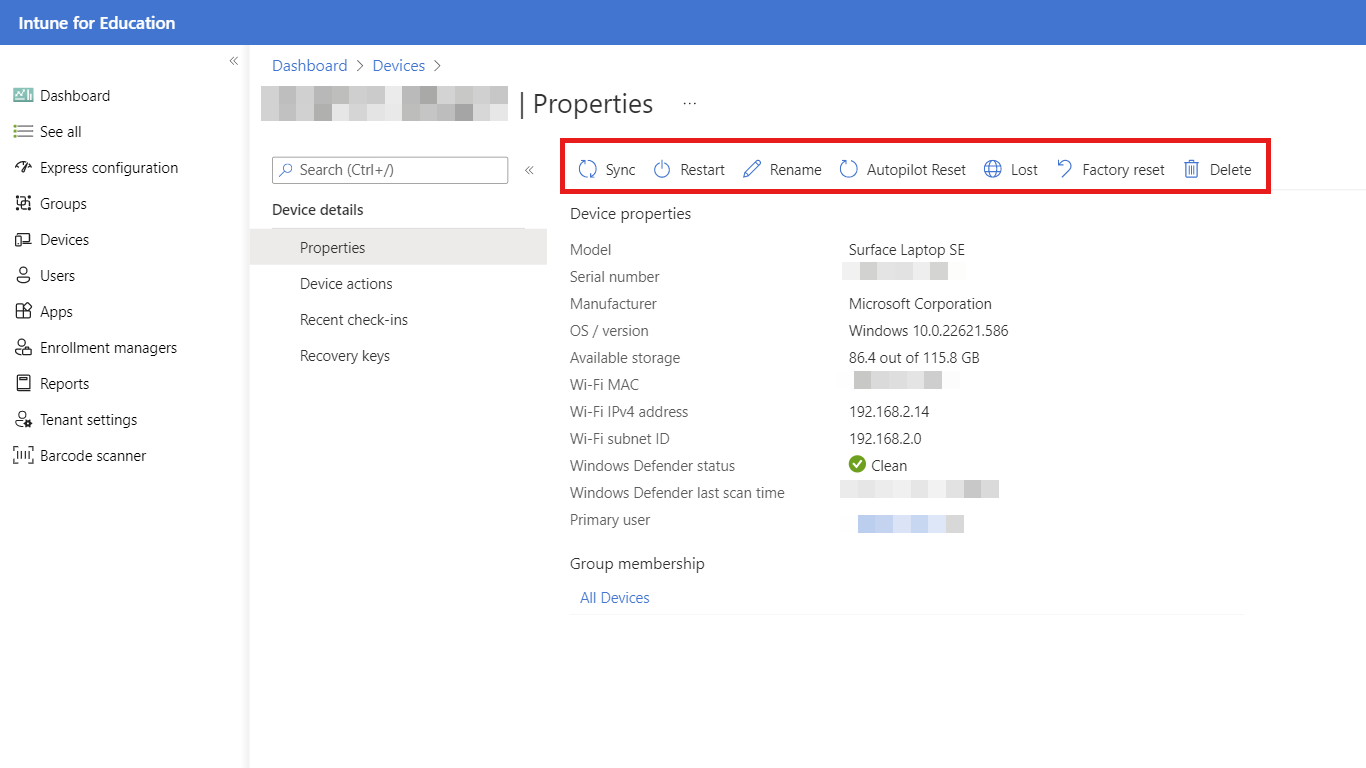Select Device actions in Device details

point(346,284)
